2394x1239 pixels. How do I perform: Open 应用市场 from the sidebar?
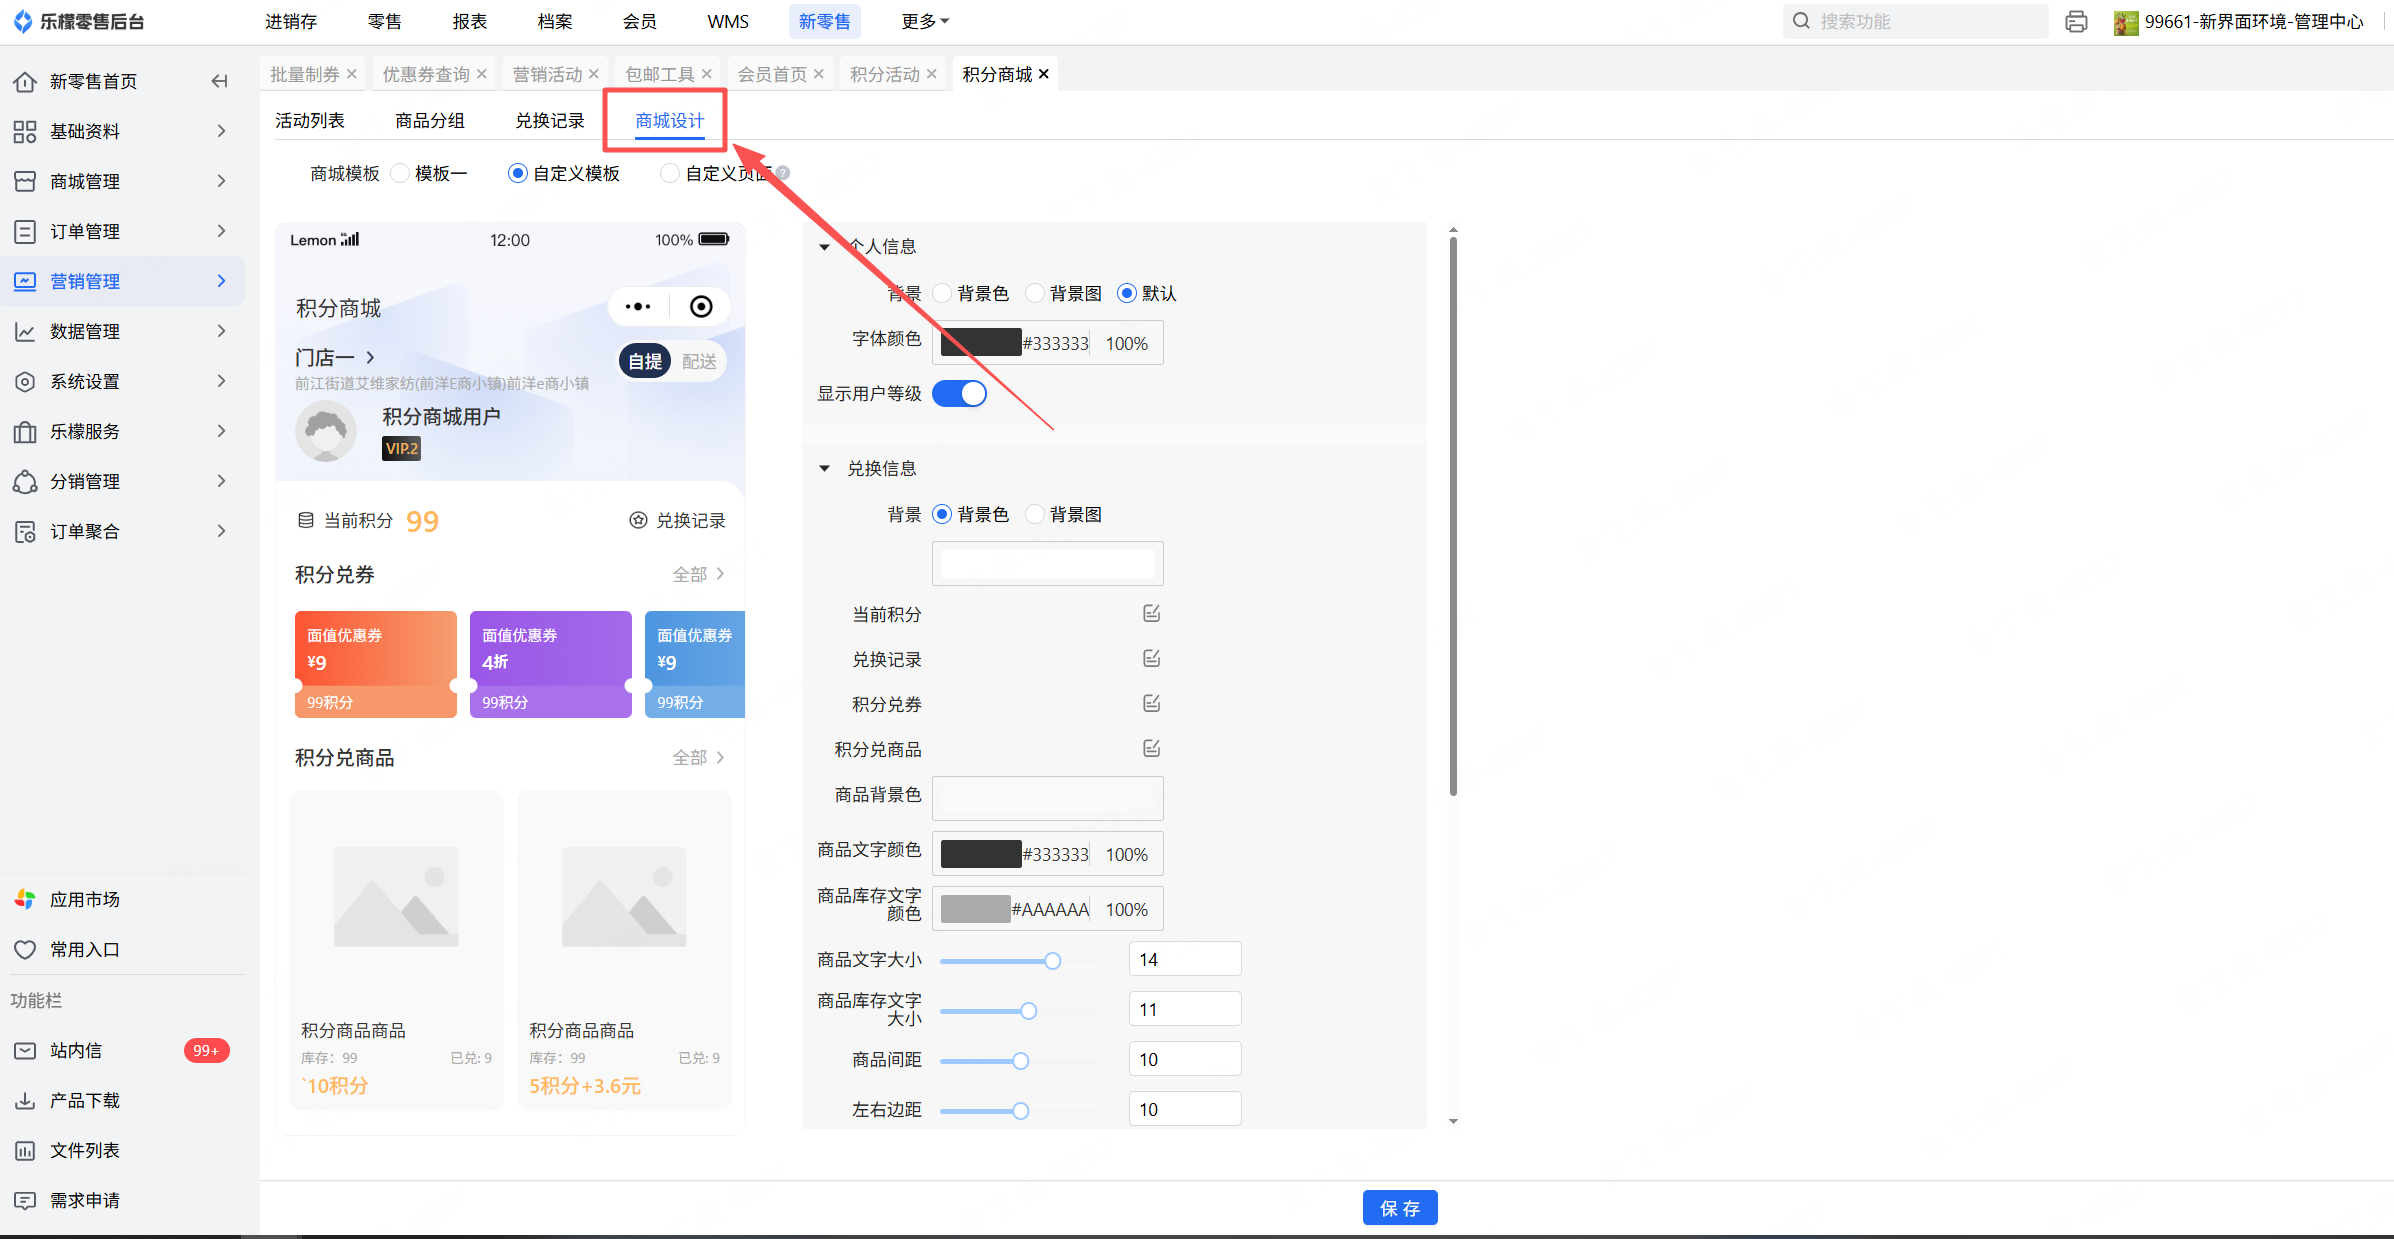coord(85,899)
